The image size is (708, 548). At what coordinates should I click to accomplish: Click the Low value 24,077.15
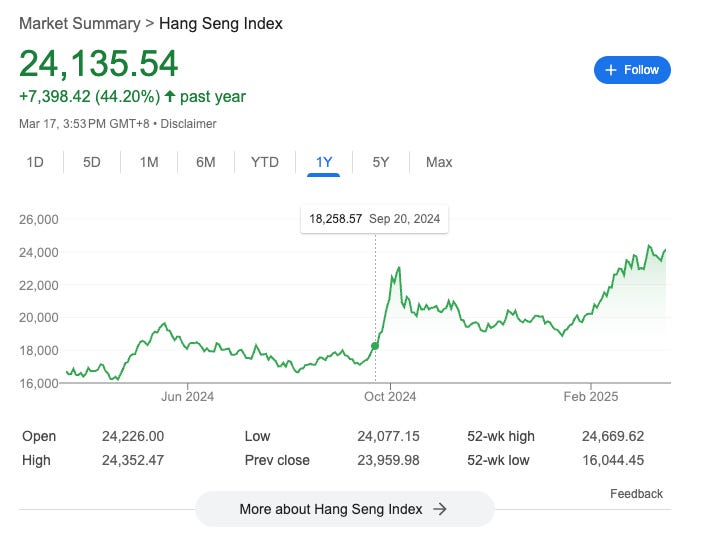(388, 436)
